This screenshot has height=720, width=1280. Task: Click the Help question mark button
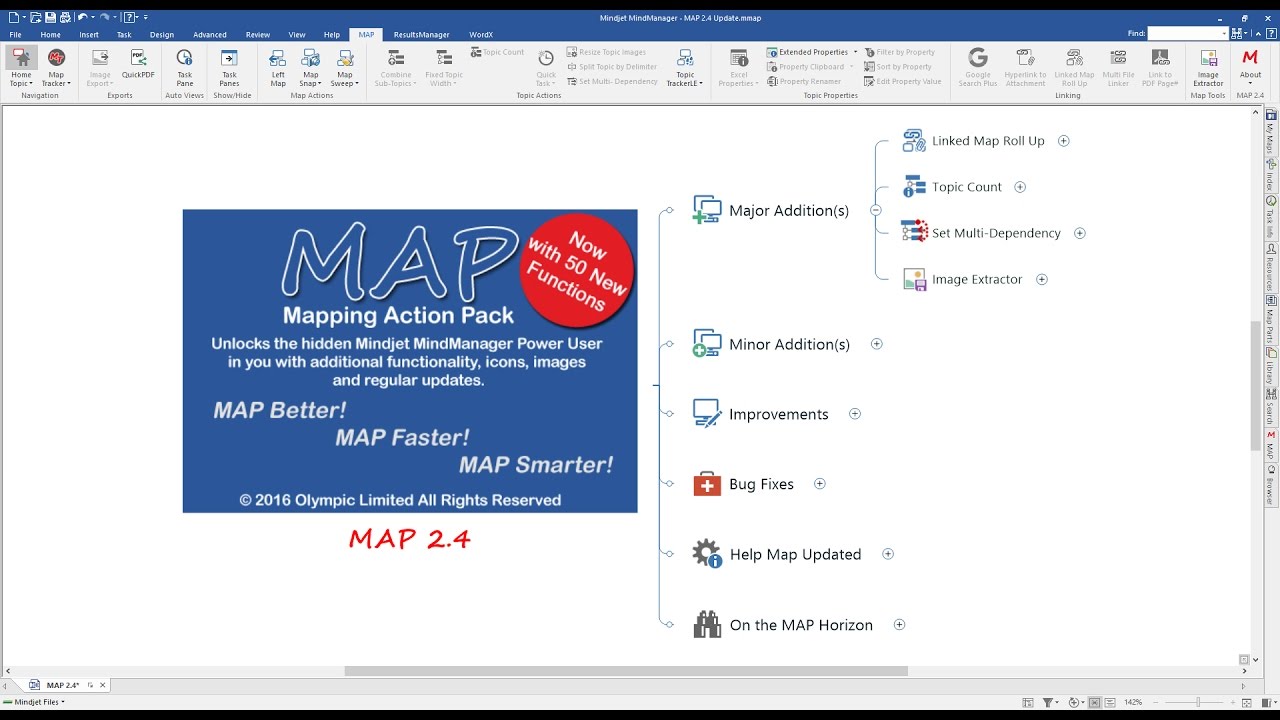point(1270,33)
